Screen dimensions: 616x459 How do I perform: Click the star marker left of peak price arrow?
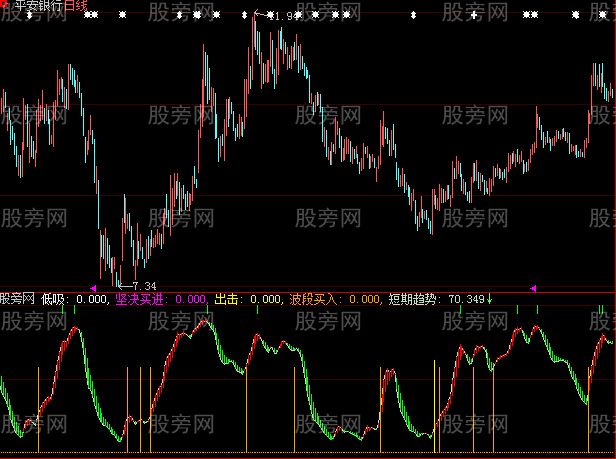click(244, 16)
